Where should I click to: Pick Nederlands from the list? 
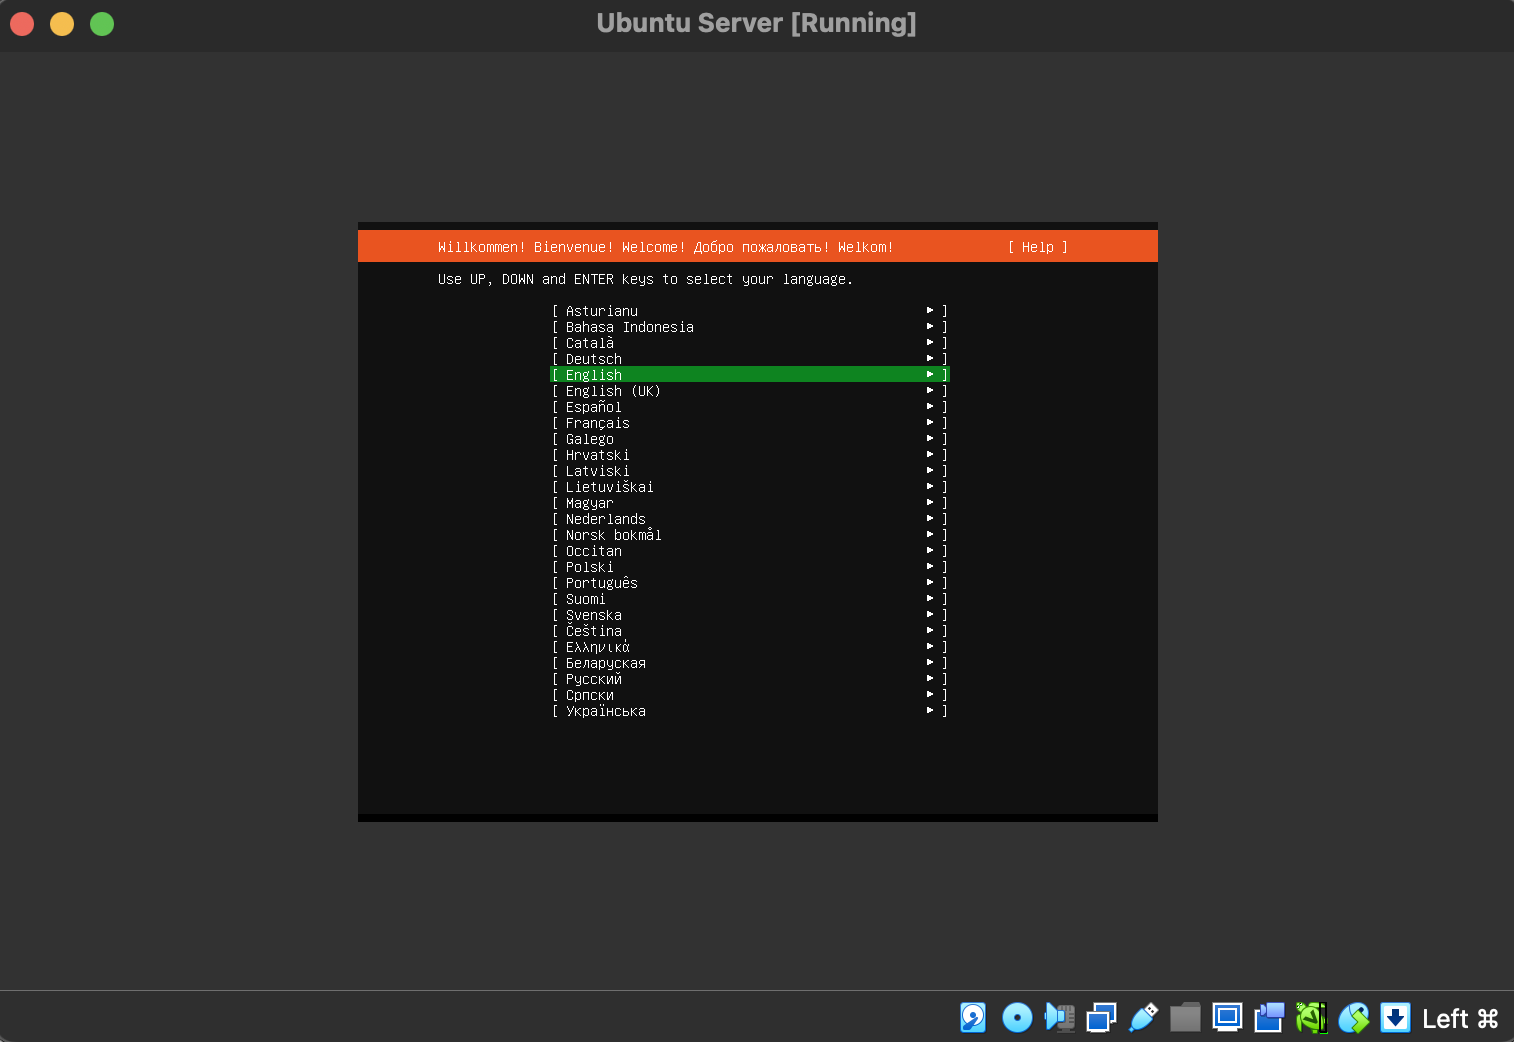pos(750,519)
